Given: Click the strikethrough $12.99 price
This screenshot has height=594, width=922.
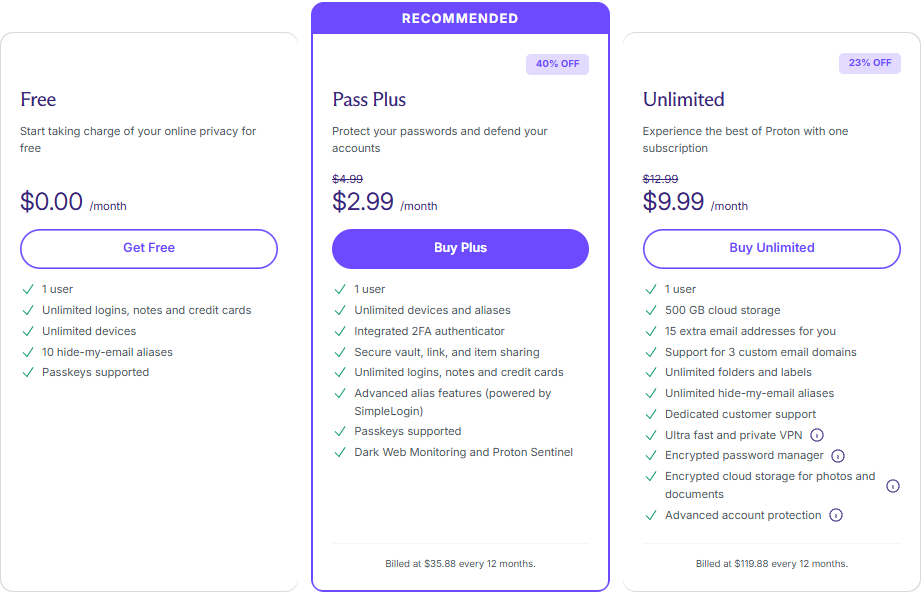Looking at the screenshot, I should click(661, 178).
